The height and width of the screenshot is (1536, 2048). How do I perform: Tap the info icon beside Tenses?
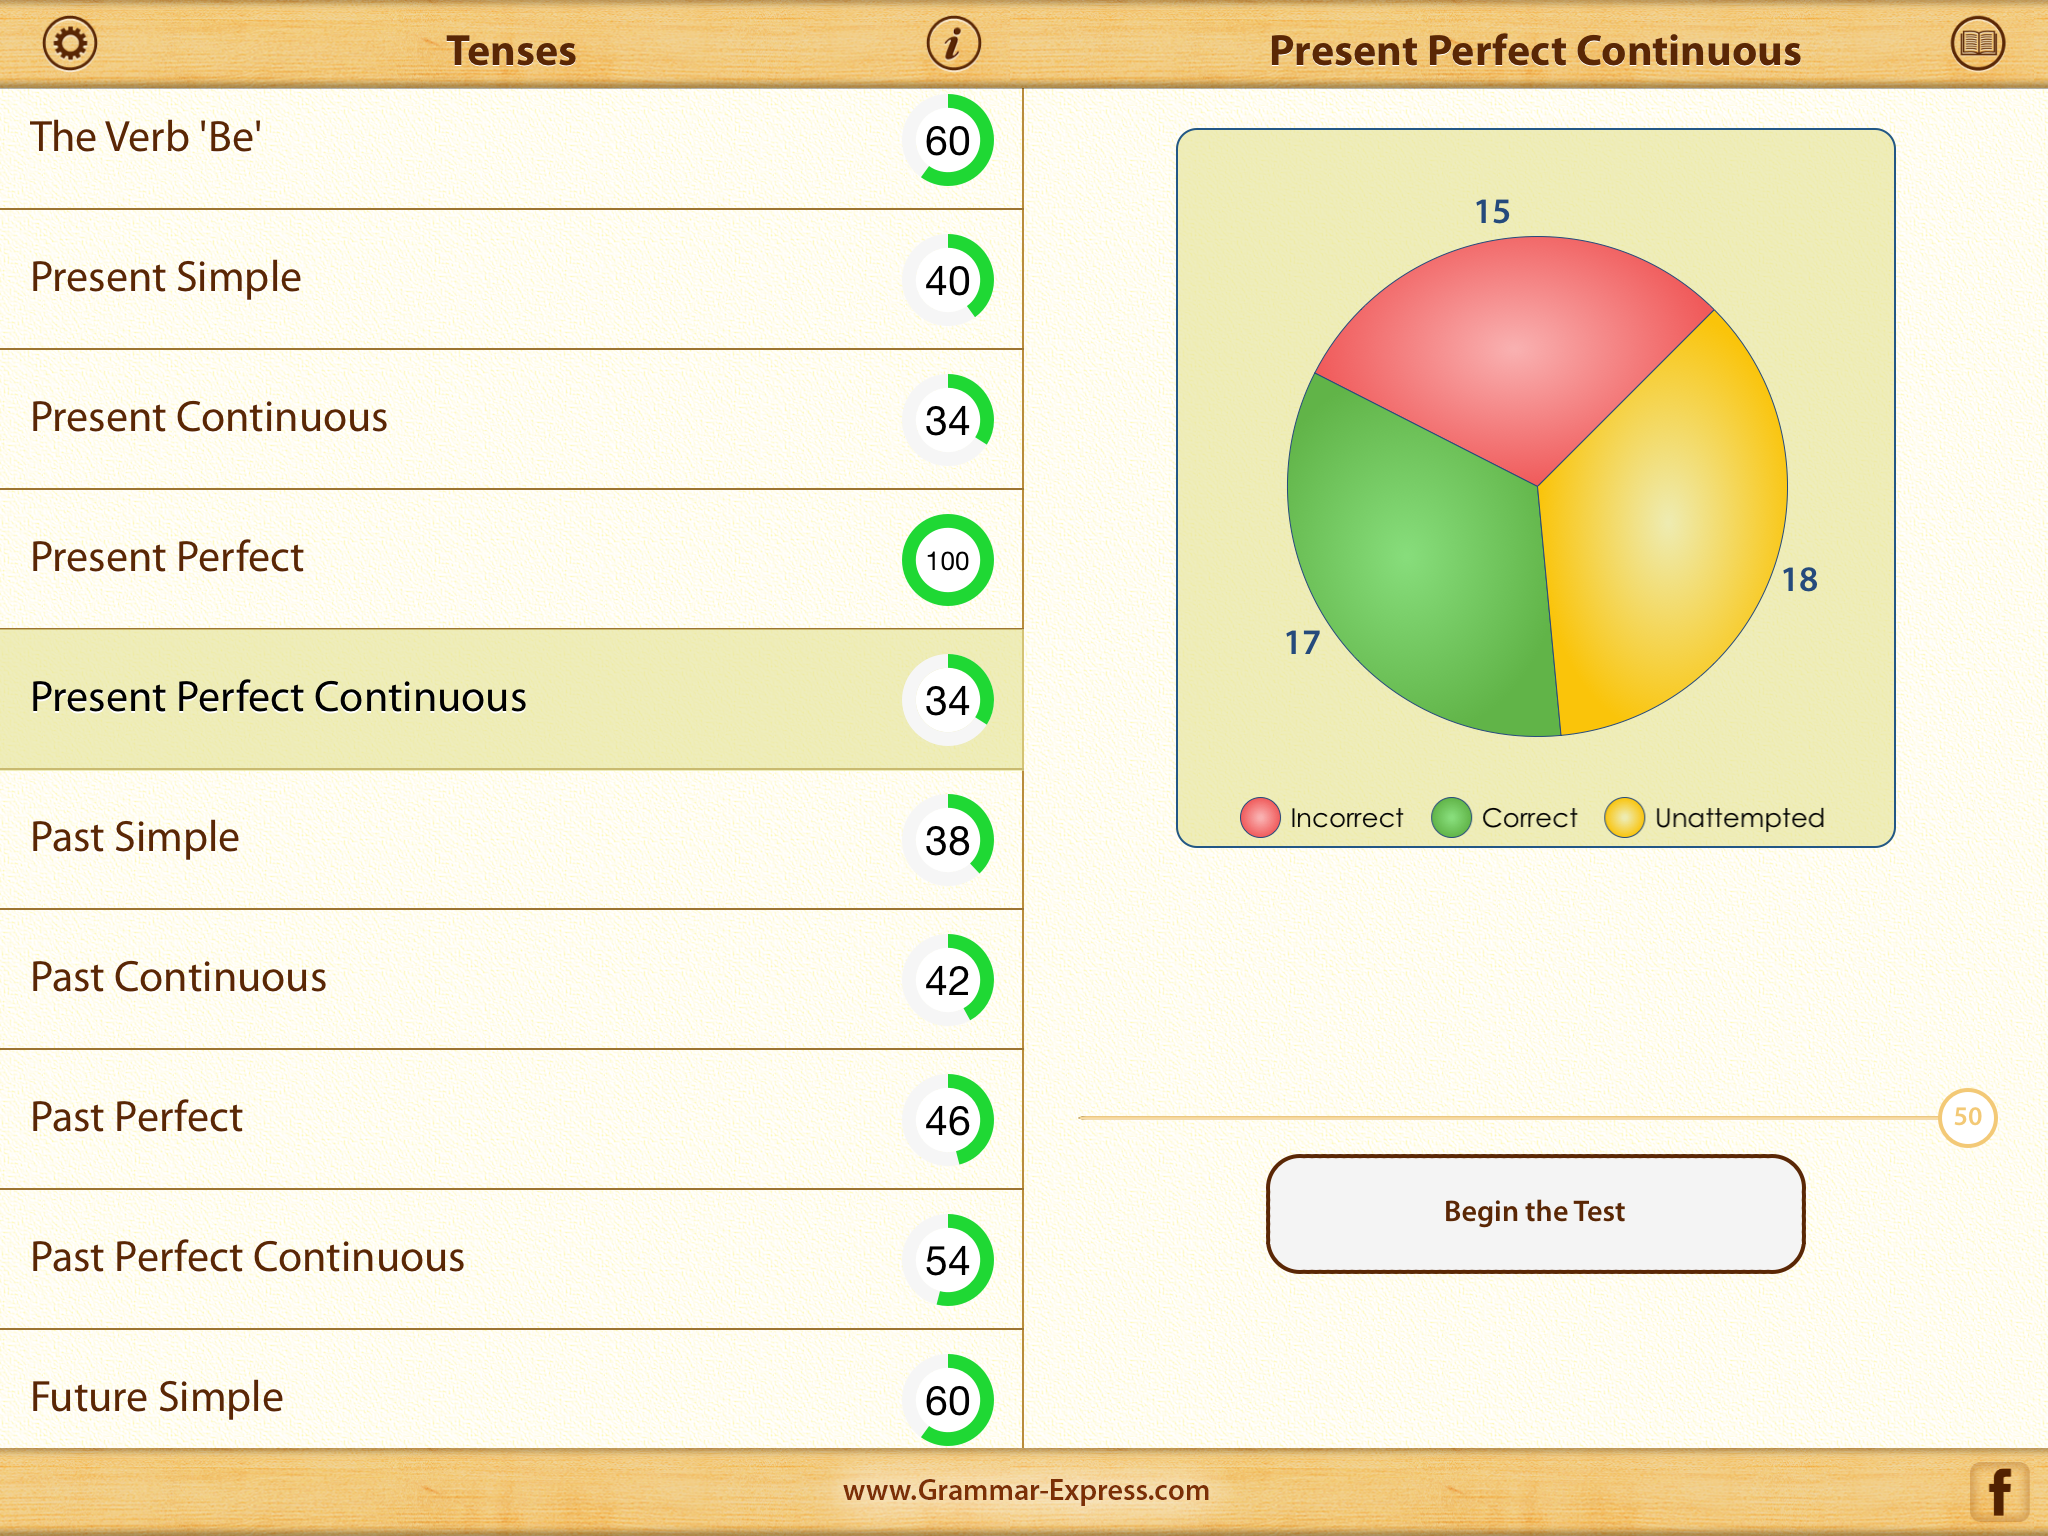[953, 44]
